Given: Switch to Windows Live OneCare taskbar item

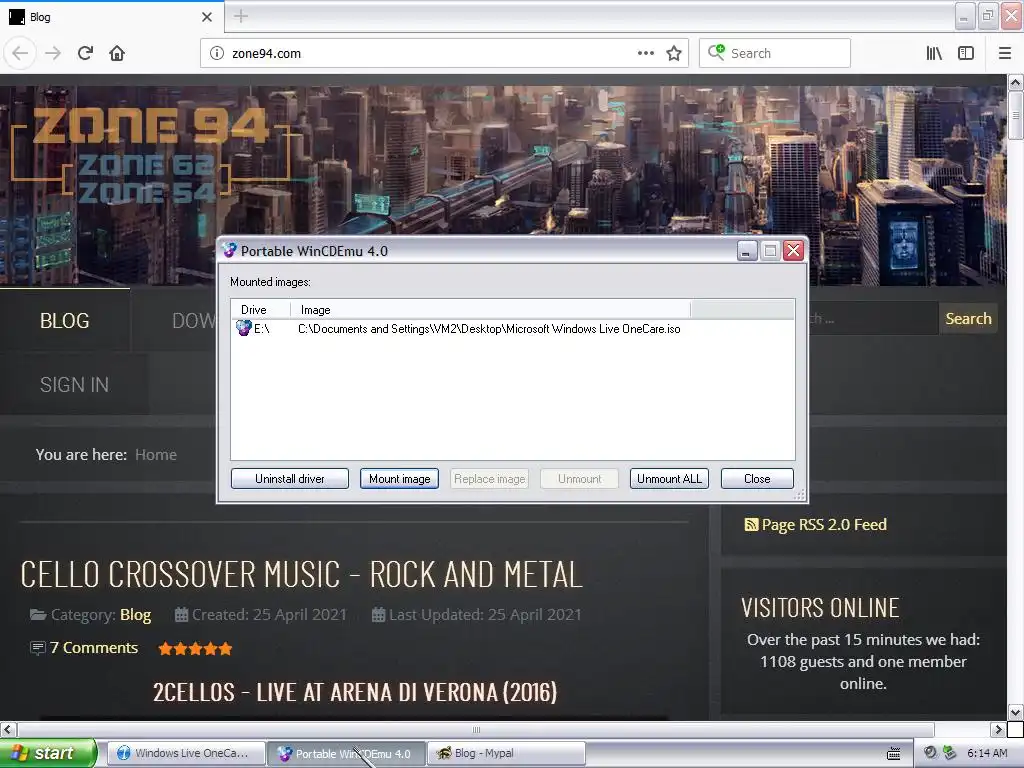Looking at the screenshot, I should pos(186,753).
